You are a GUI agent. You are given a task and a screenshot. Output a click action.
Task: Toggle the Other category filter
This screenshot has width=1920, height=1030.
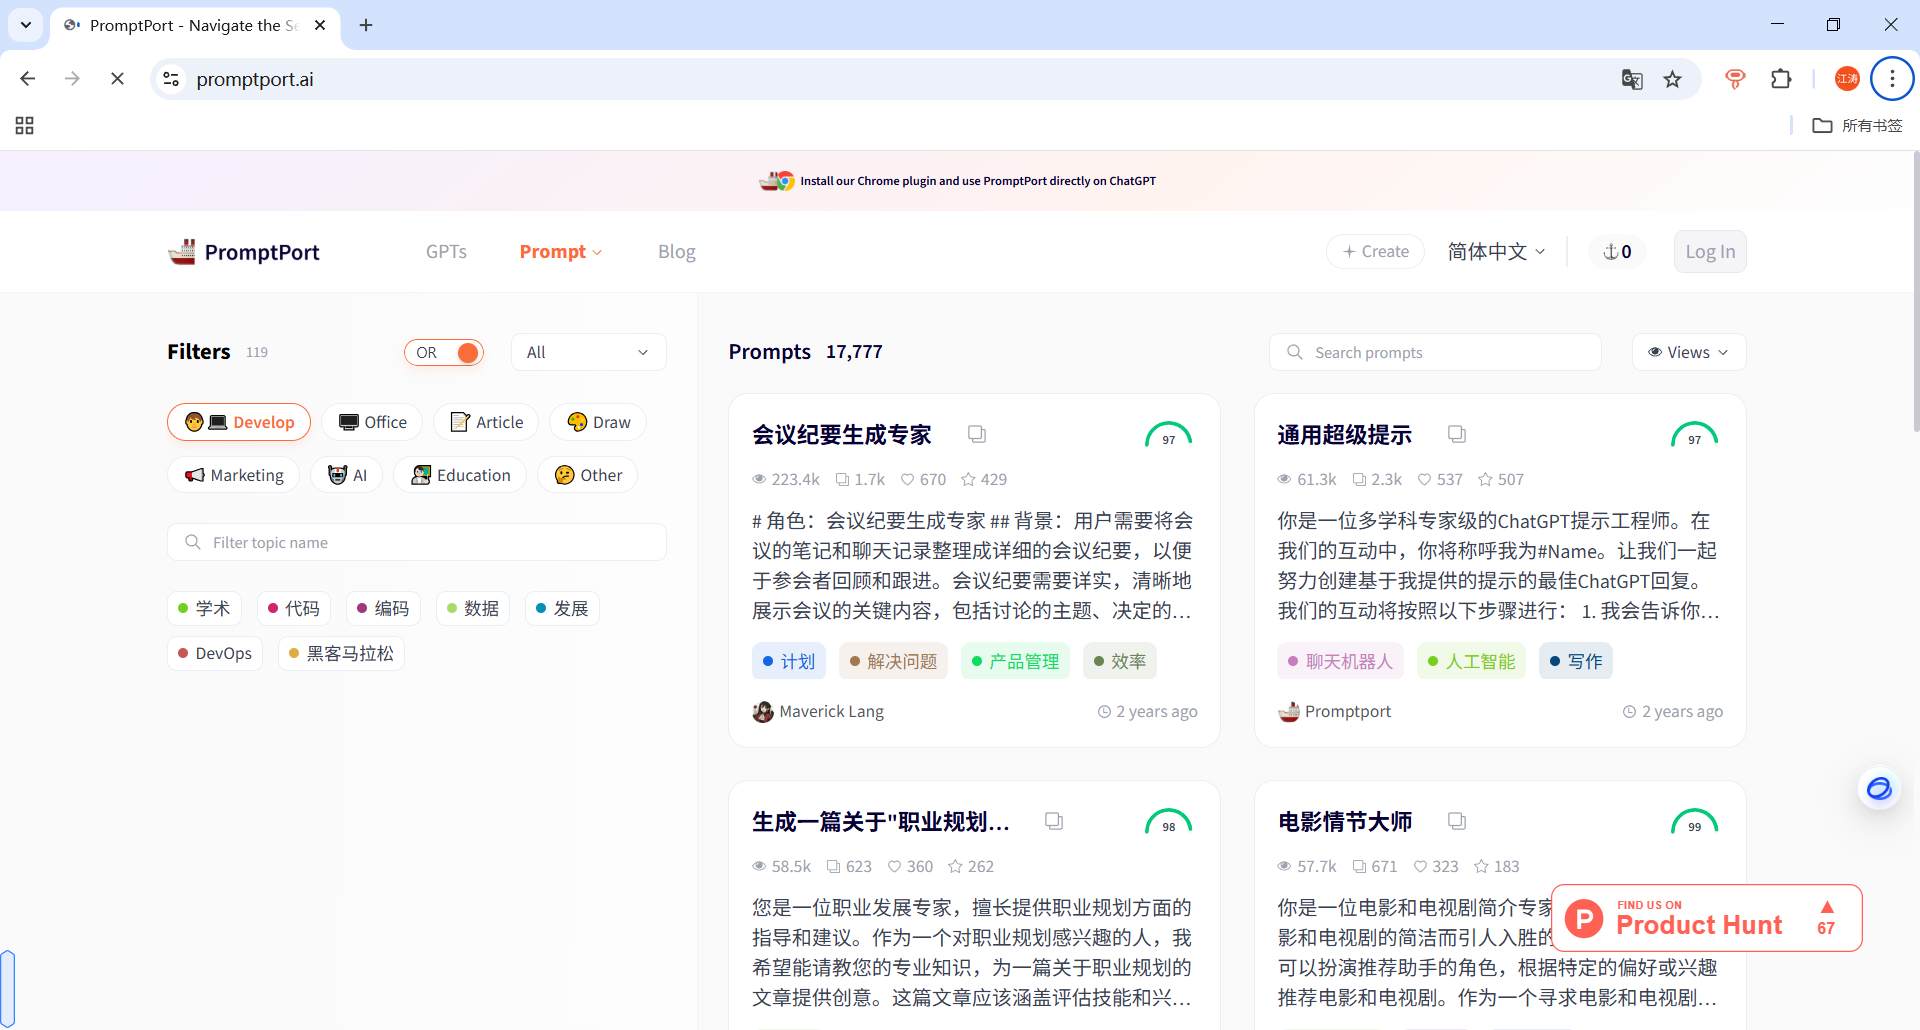tap(588, 475)
